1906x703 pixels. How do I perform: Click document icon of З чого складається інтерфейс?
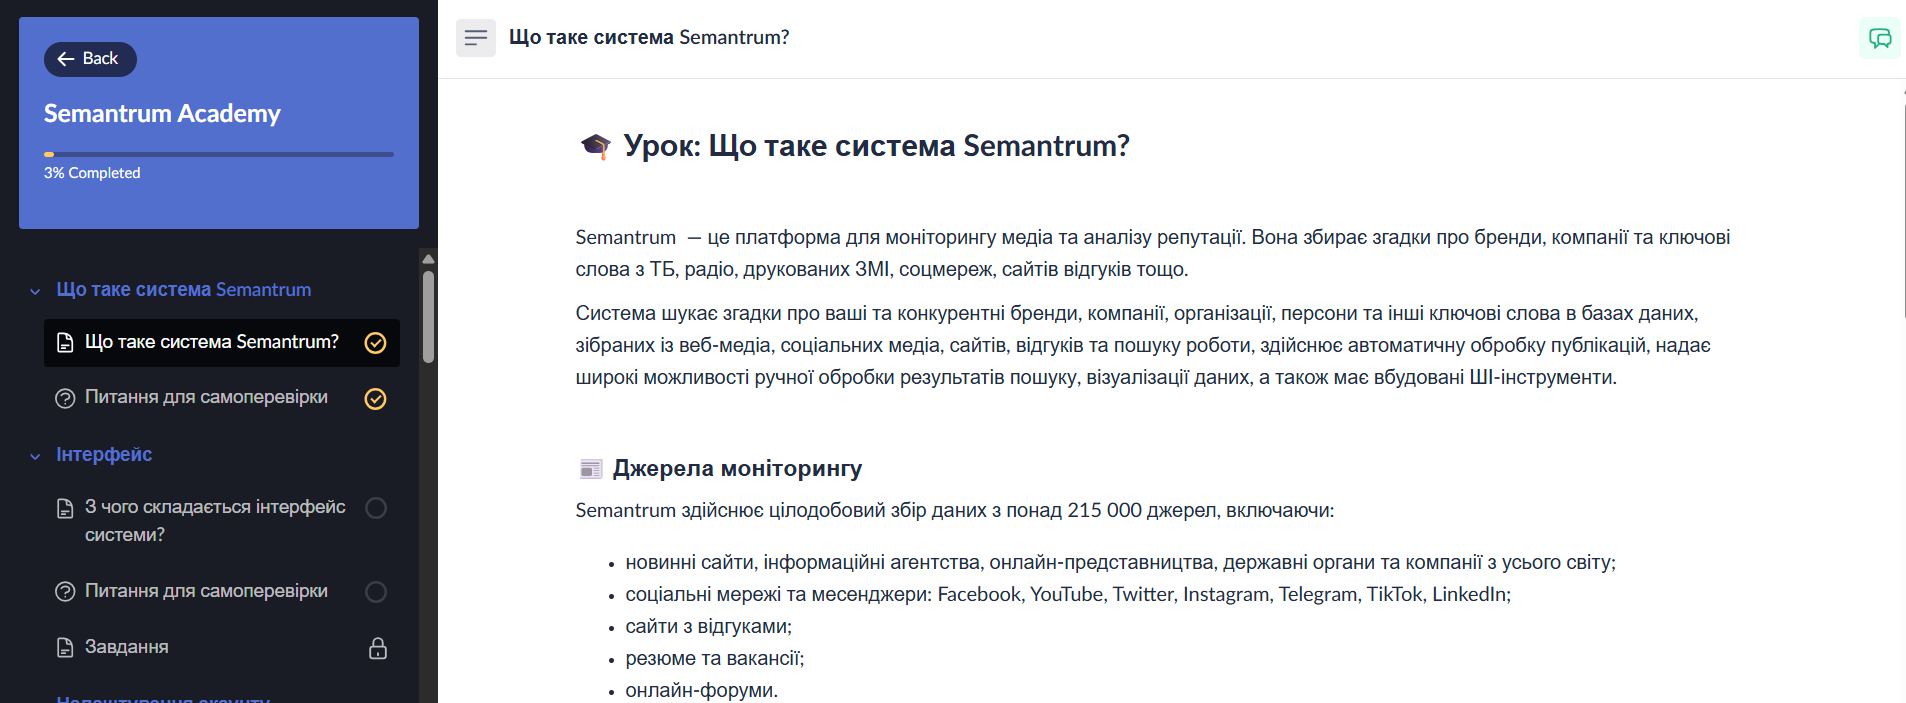[65, 508]
